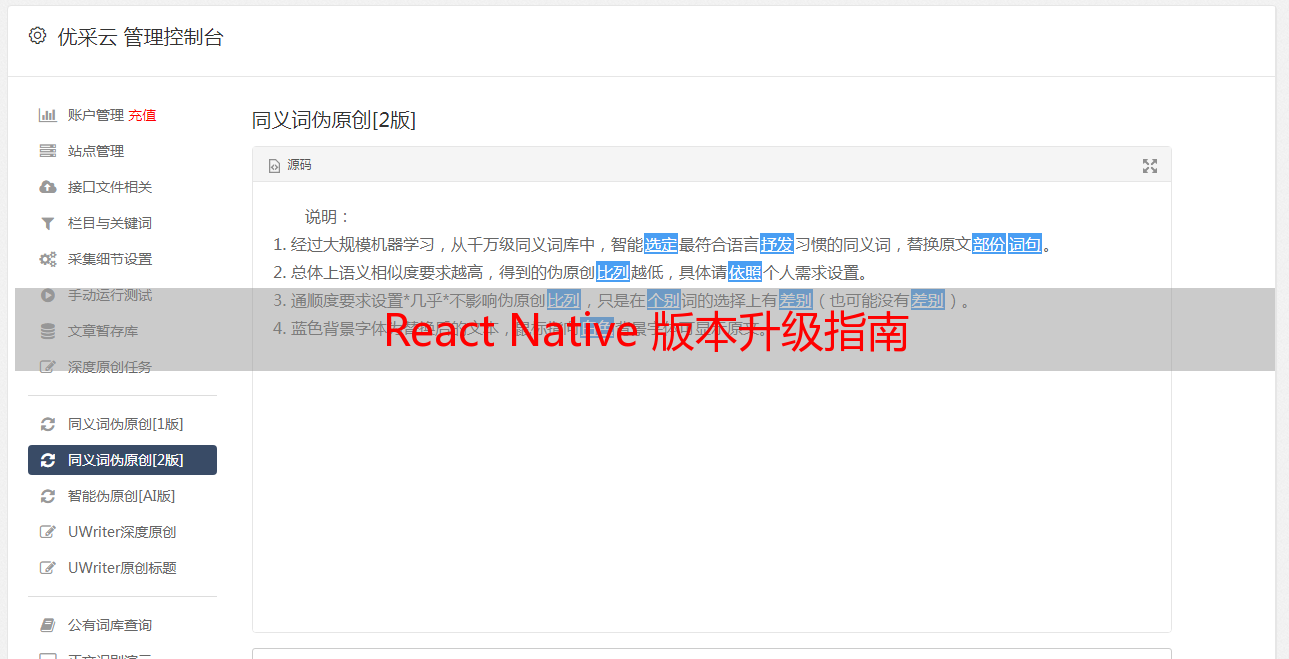Click the refresh icon for 智能伪原创[AI版]
Image resolution: width=1289 pixels, height=659 pixels.
(47, 496)
